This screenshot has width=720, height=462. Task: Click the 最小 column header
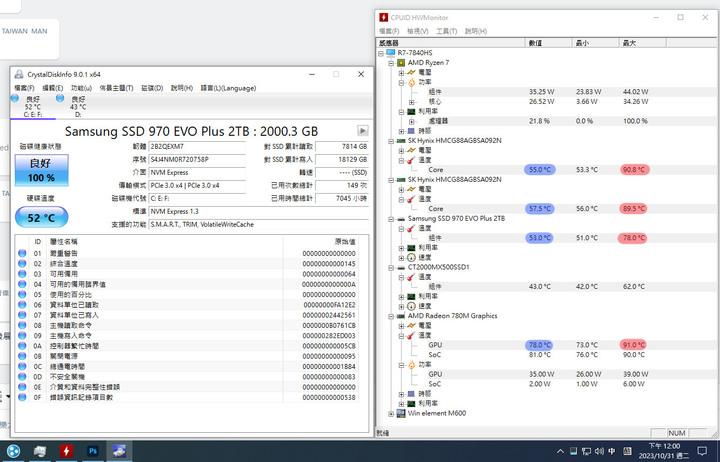tap(595, 43)
